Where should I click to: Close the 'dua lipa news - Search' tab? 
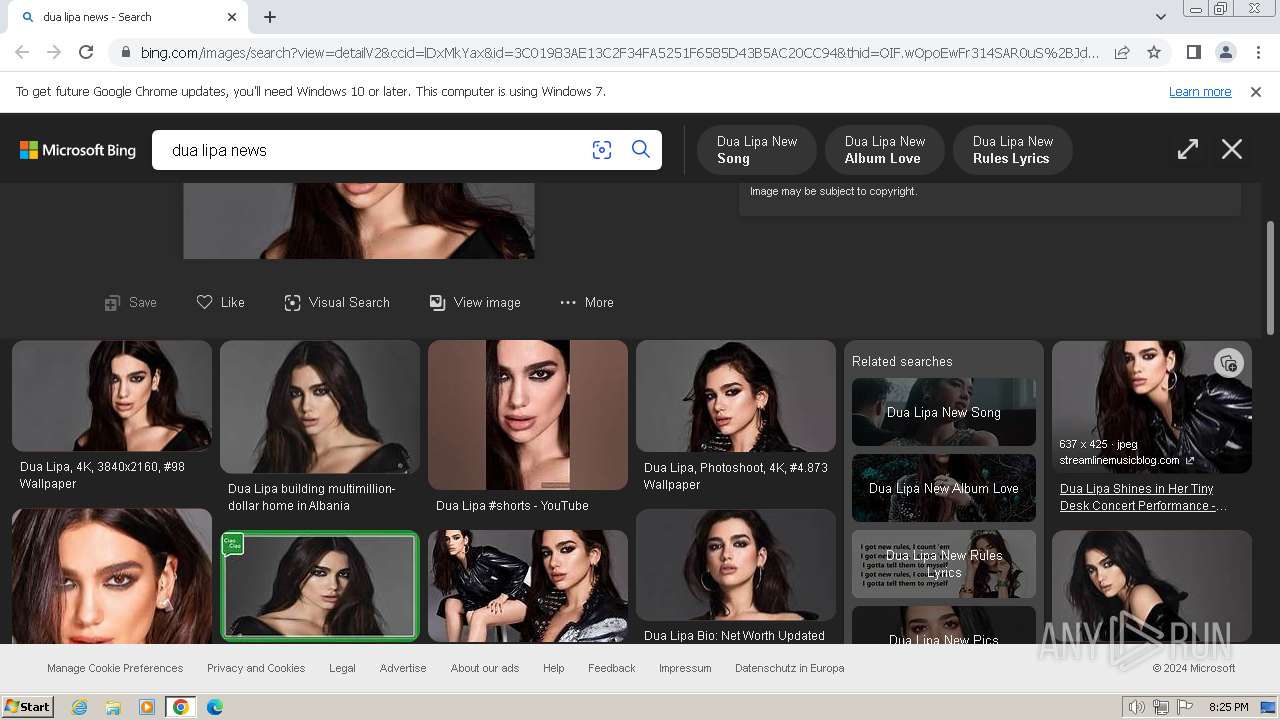(x=232, y=17)
